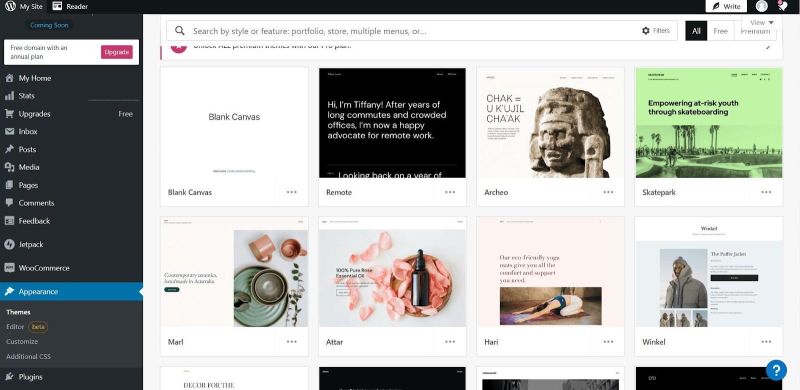Image resolution: width=800 pixels, height=390 pixels.
Task: Open options menu for Blank Canvas theme
Action: (291, 192)
